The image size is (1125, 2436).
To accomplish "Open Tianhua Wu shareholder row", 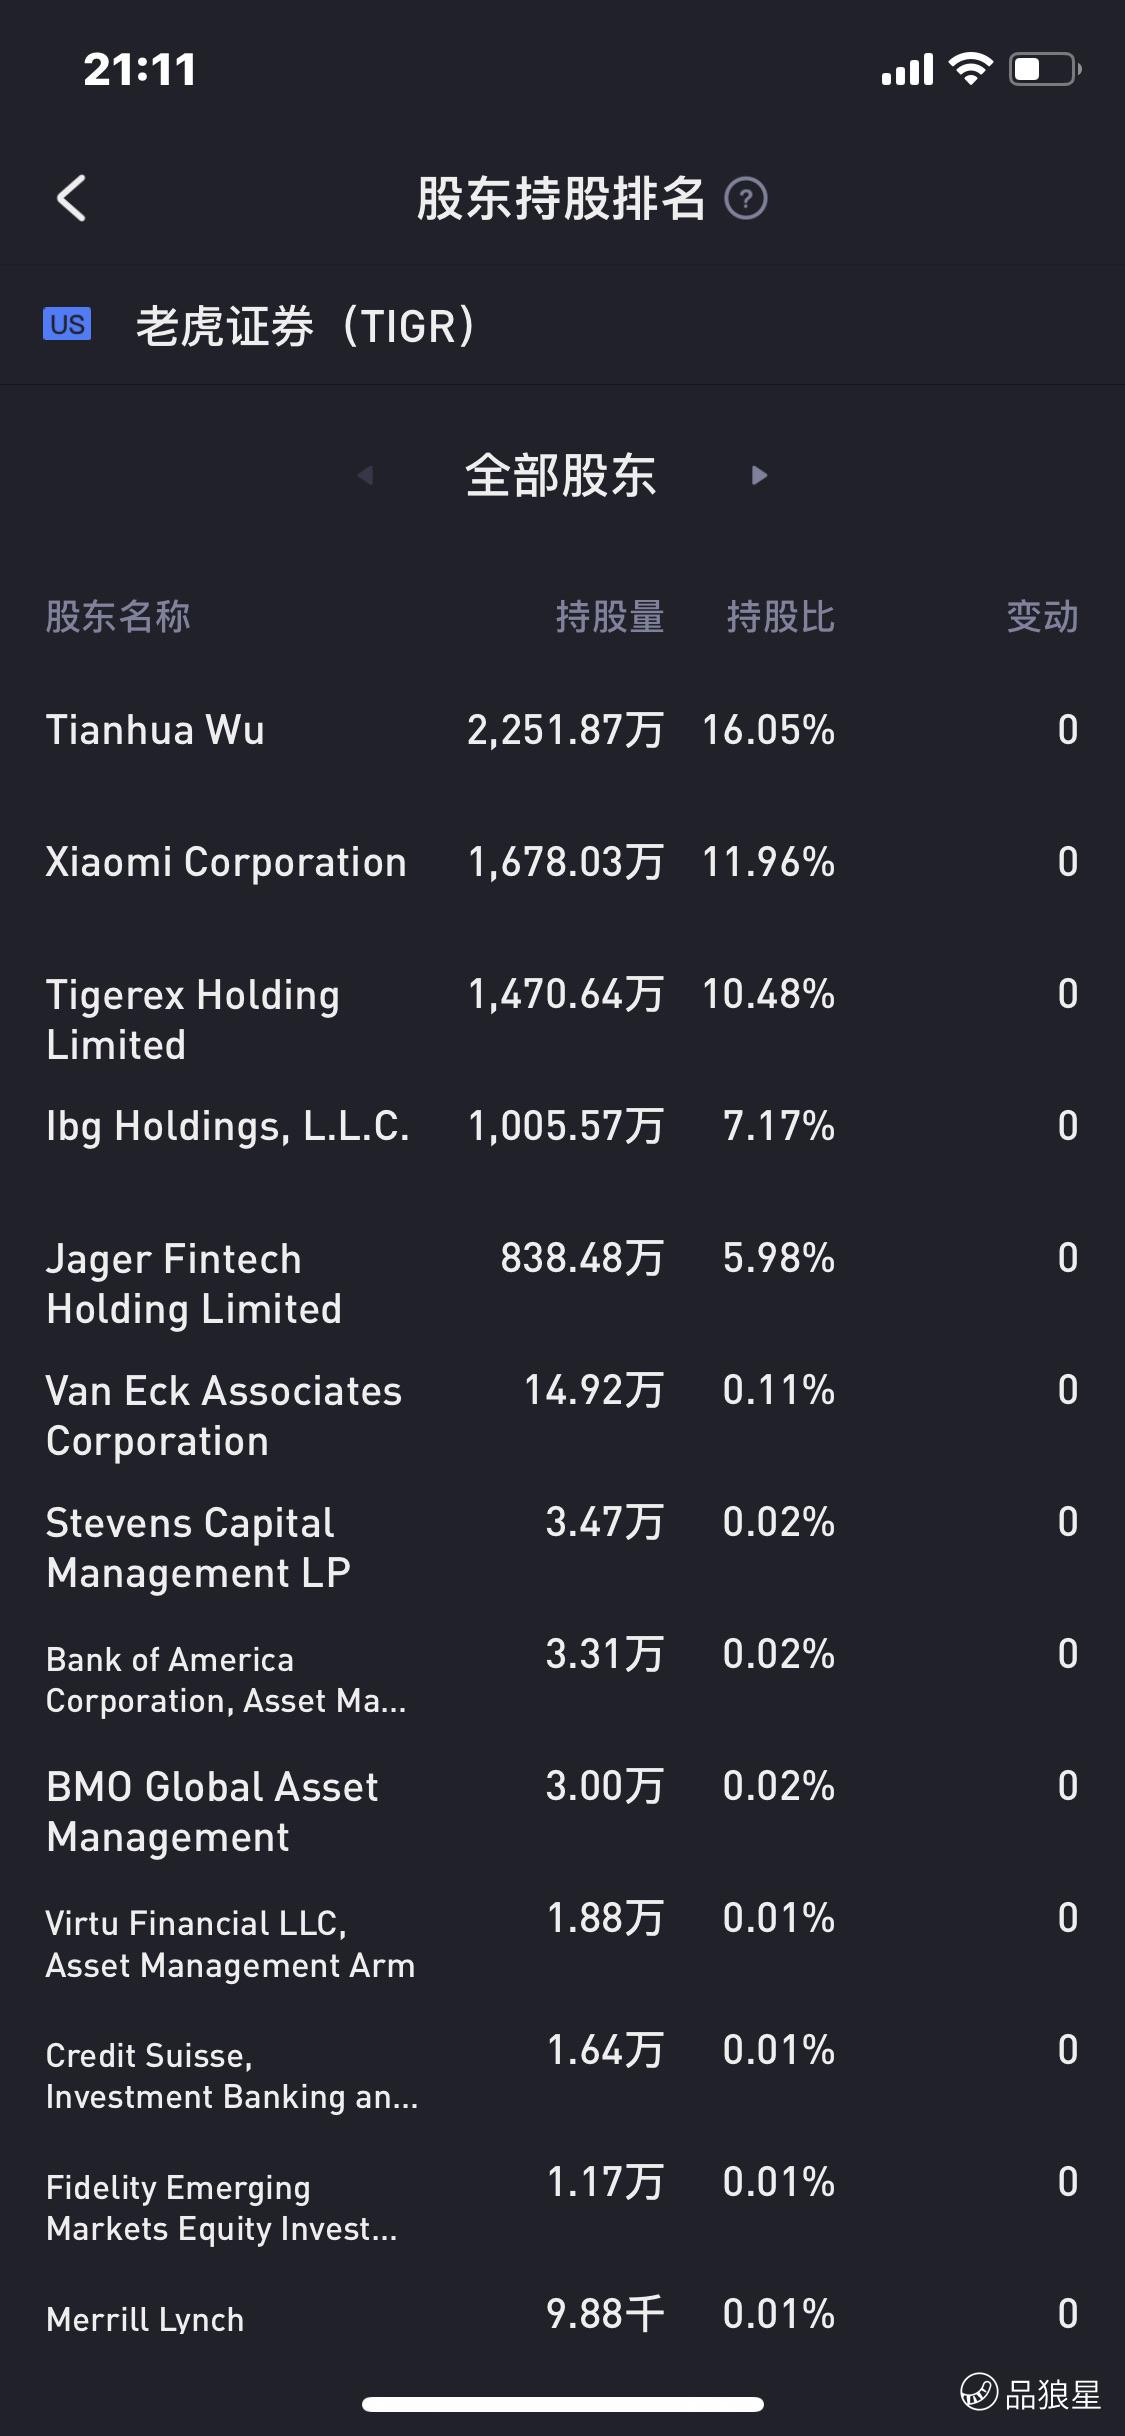I will 562,730.
